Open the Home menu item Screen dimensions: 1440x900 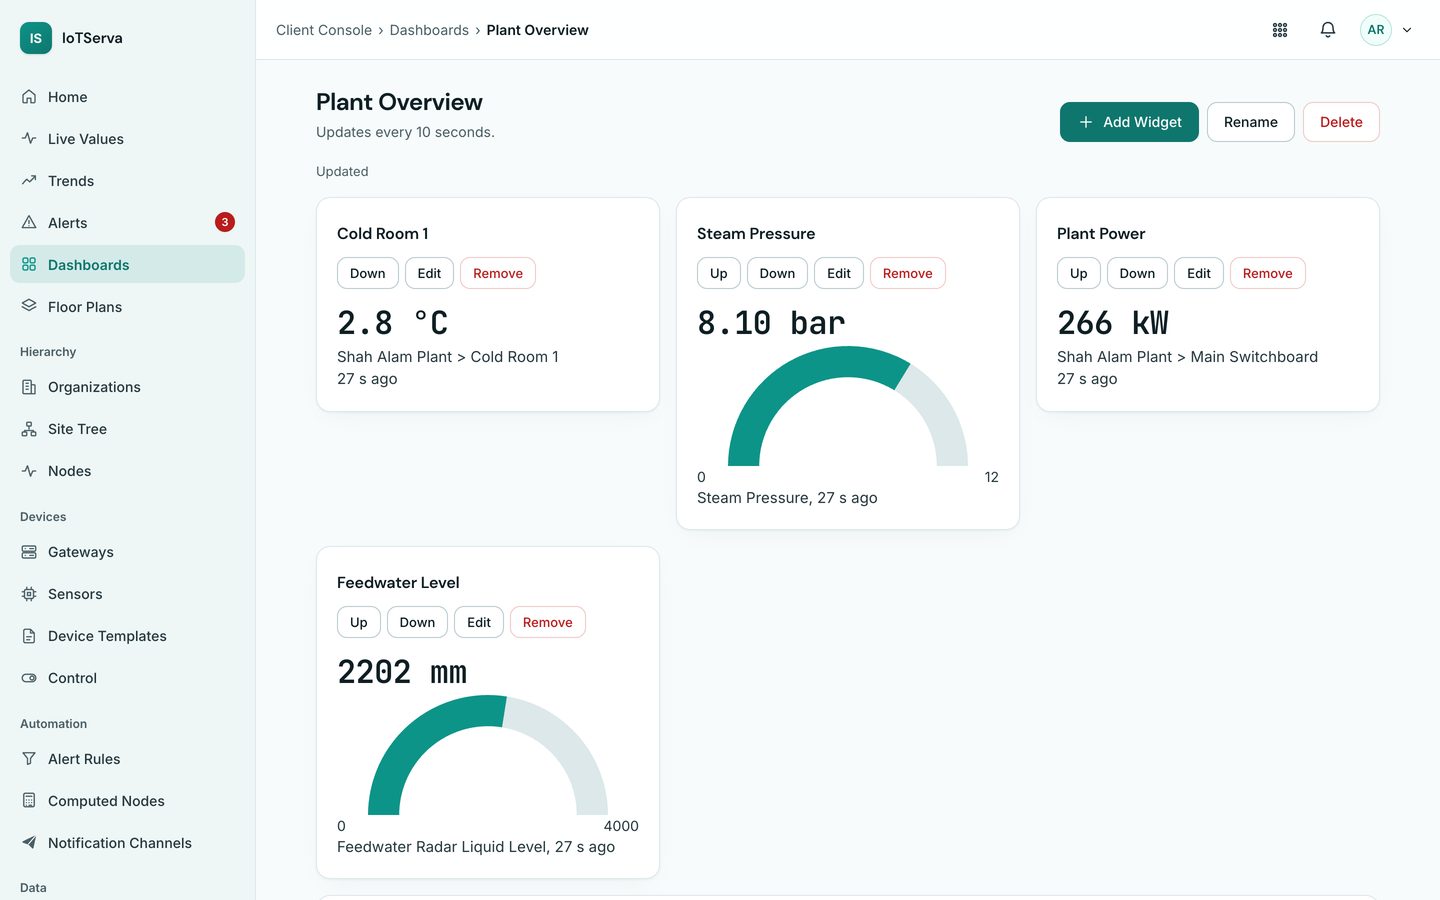[127, 97]
